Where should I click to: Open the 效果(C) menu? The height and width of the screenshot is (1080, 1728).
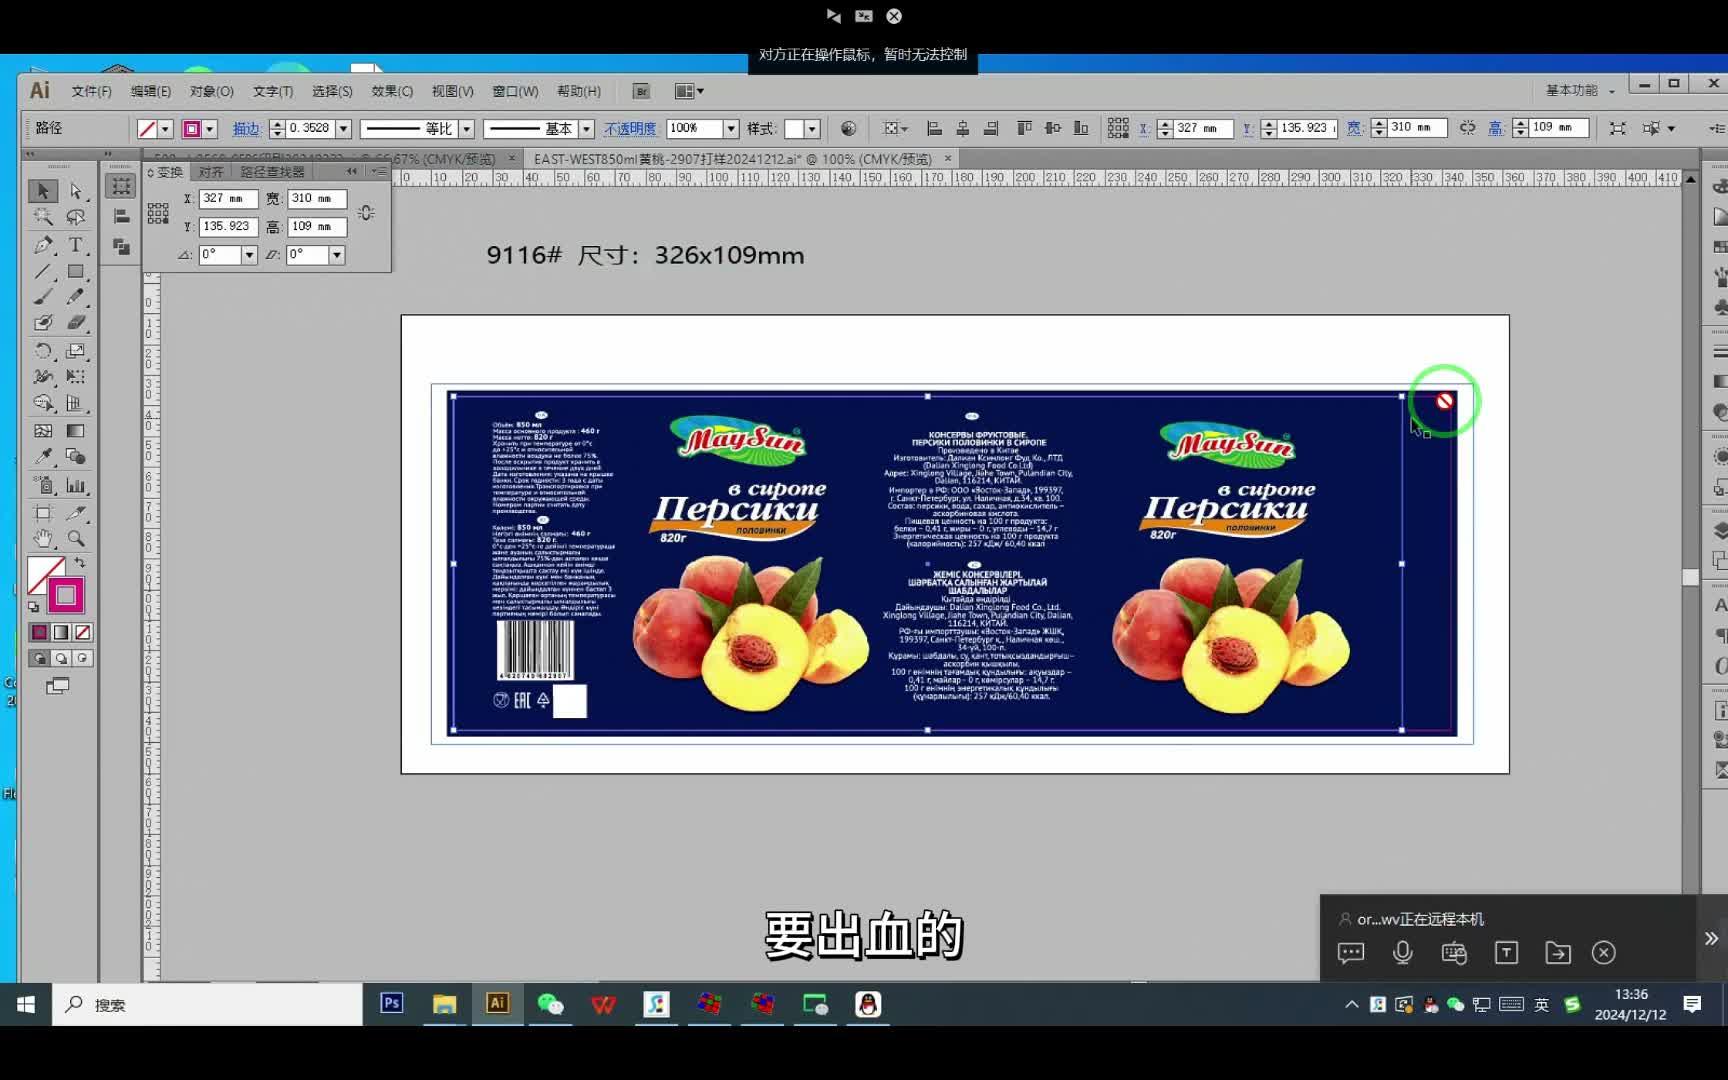[x=392, y=91]
